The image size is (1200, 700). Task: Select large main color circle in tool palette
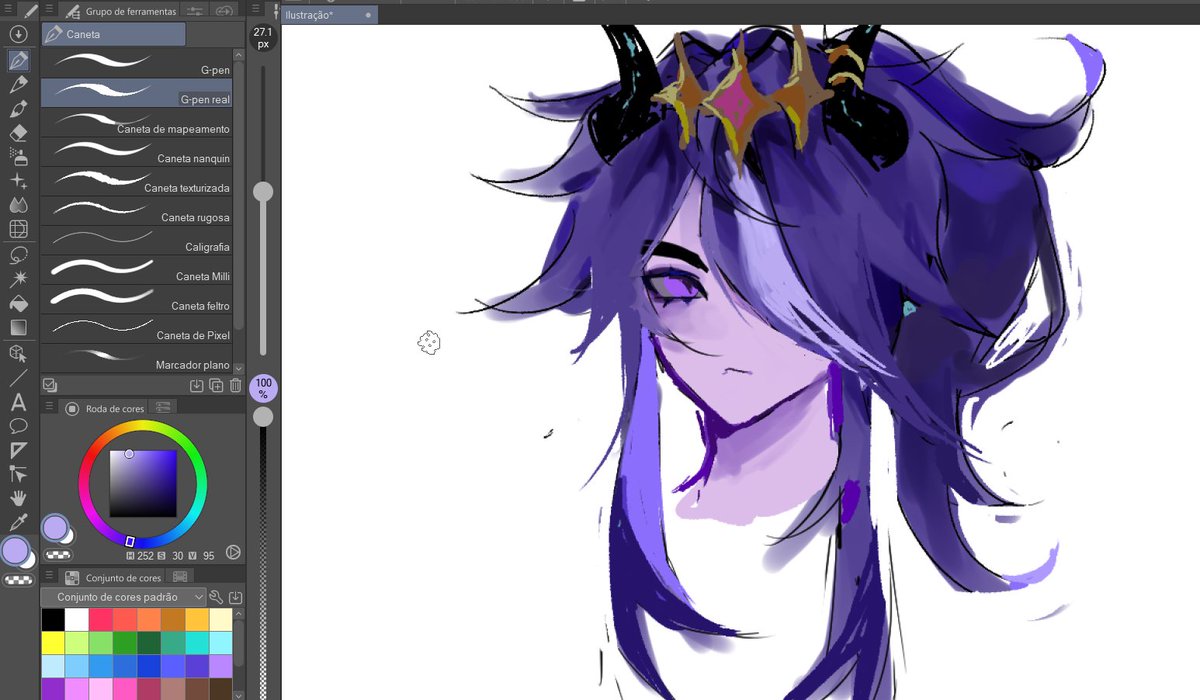coord(15,551)
